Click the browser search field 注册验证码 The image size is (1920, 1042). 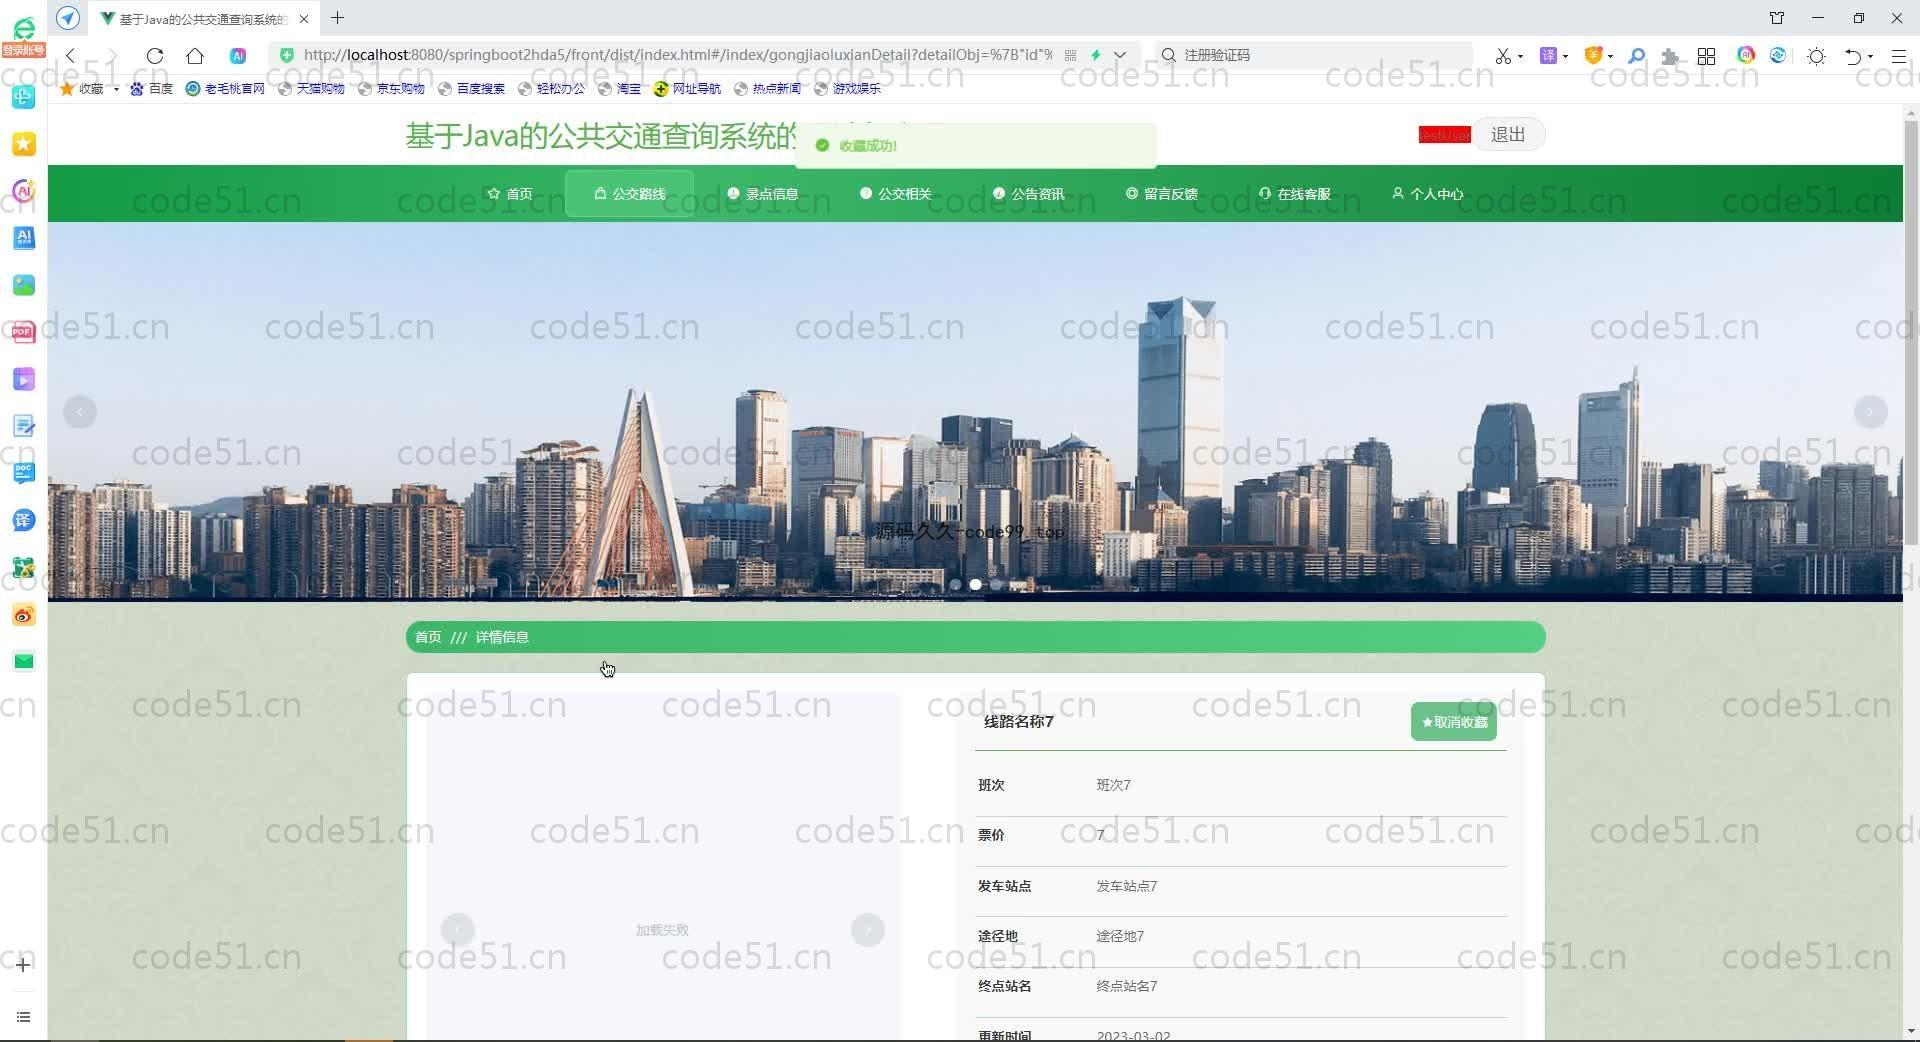[x=1315, y=55]
